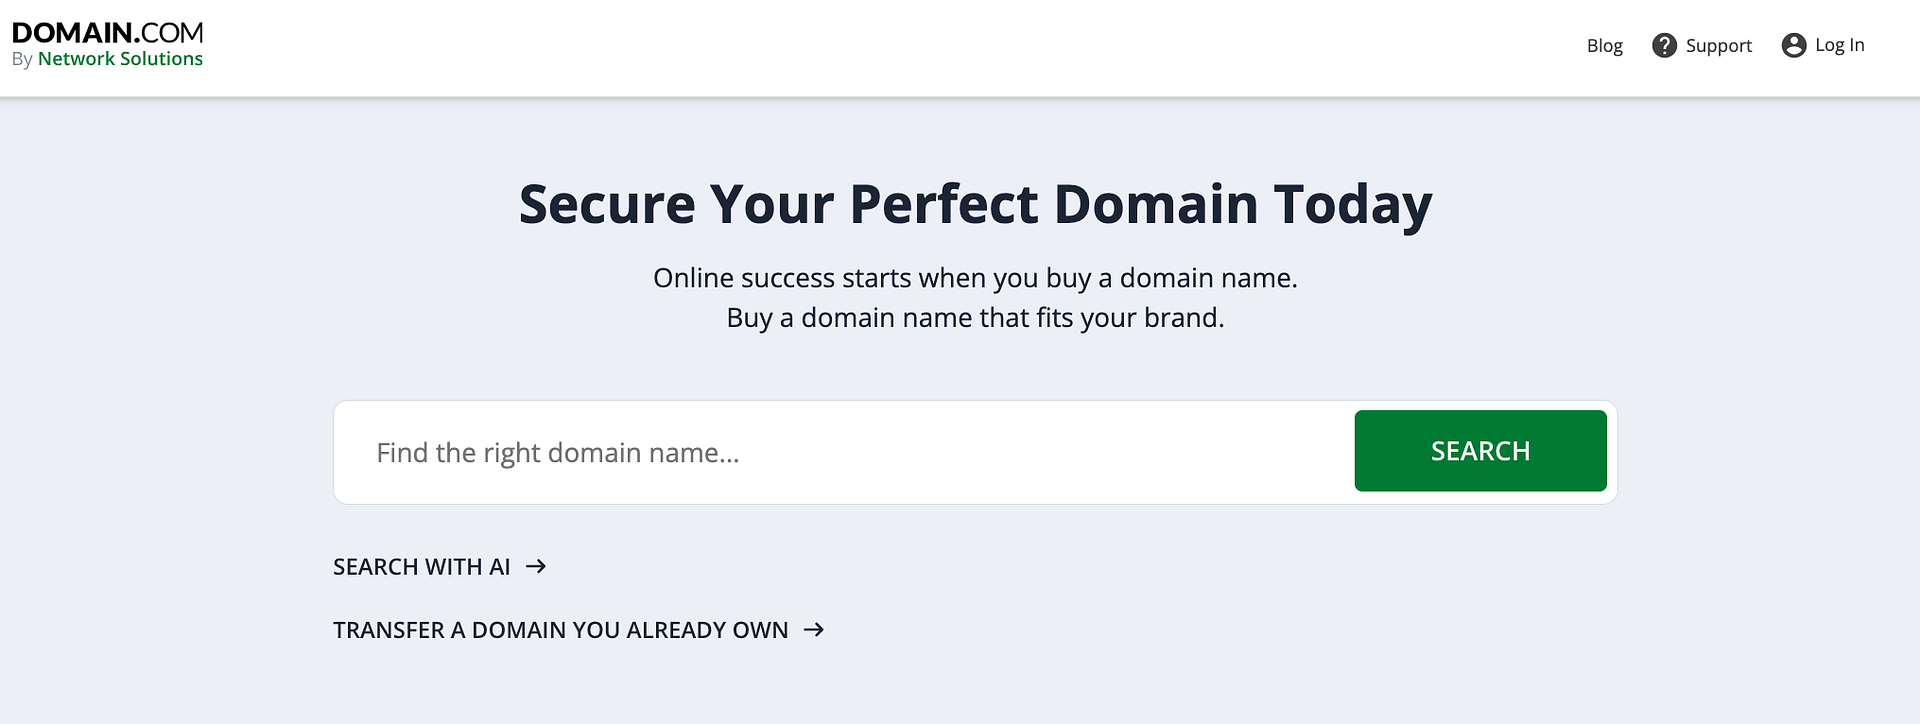Image resolution: width=1920 pixels, height=724 pixels.
Task: Open the Blog page
Action: 1604,46
